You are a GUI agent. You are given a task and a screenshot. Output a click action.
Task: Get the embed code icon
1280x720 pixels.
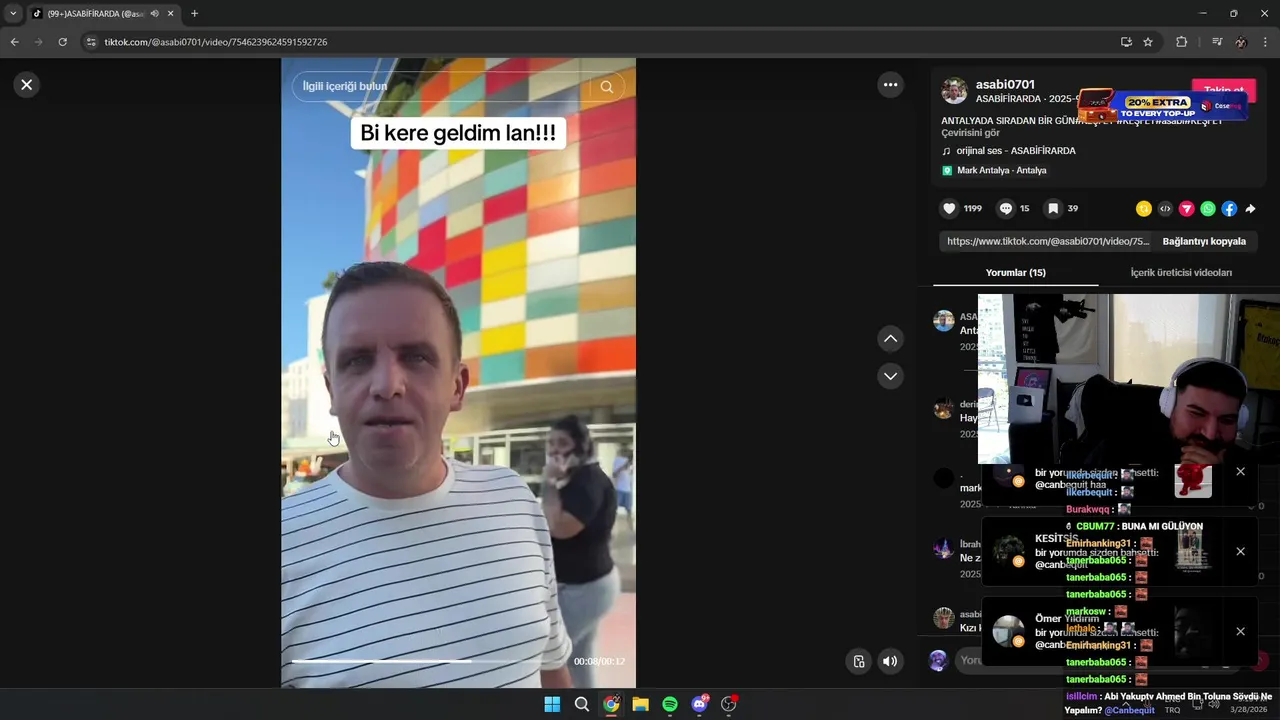point(1165,209)
